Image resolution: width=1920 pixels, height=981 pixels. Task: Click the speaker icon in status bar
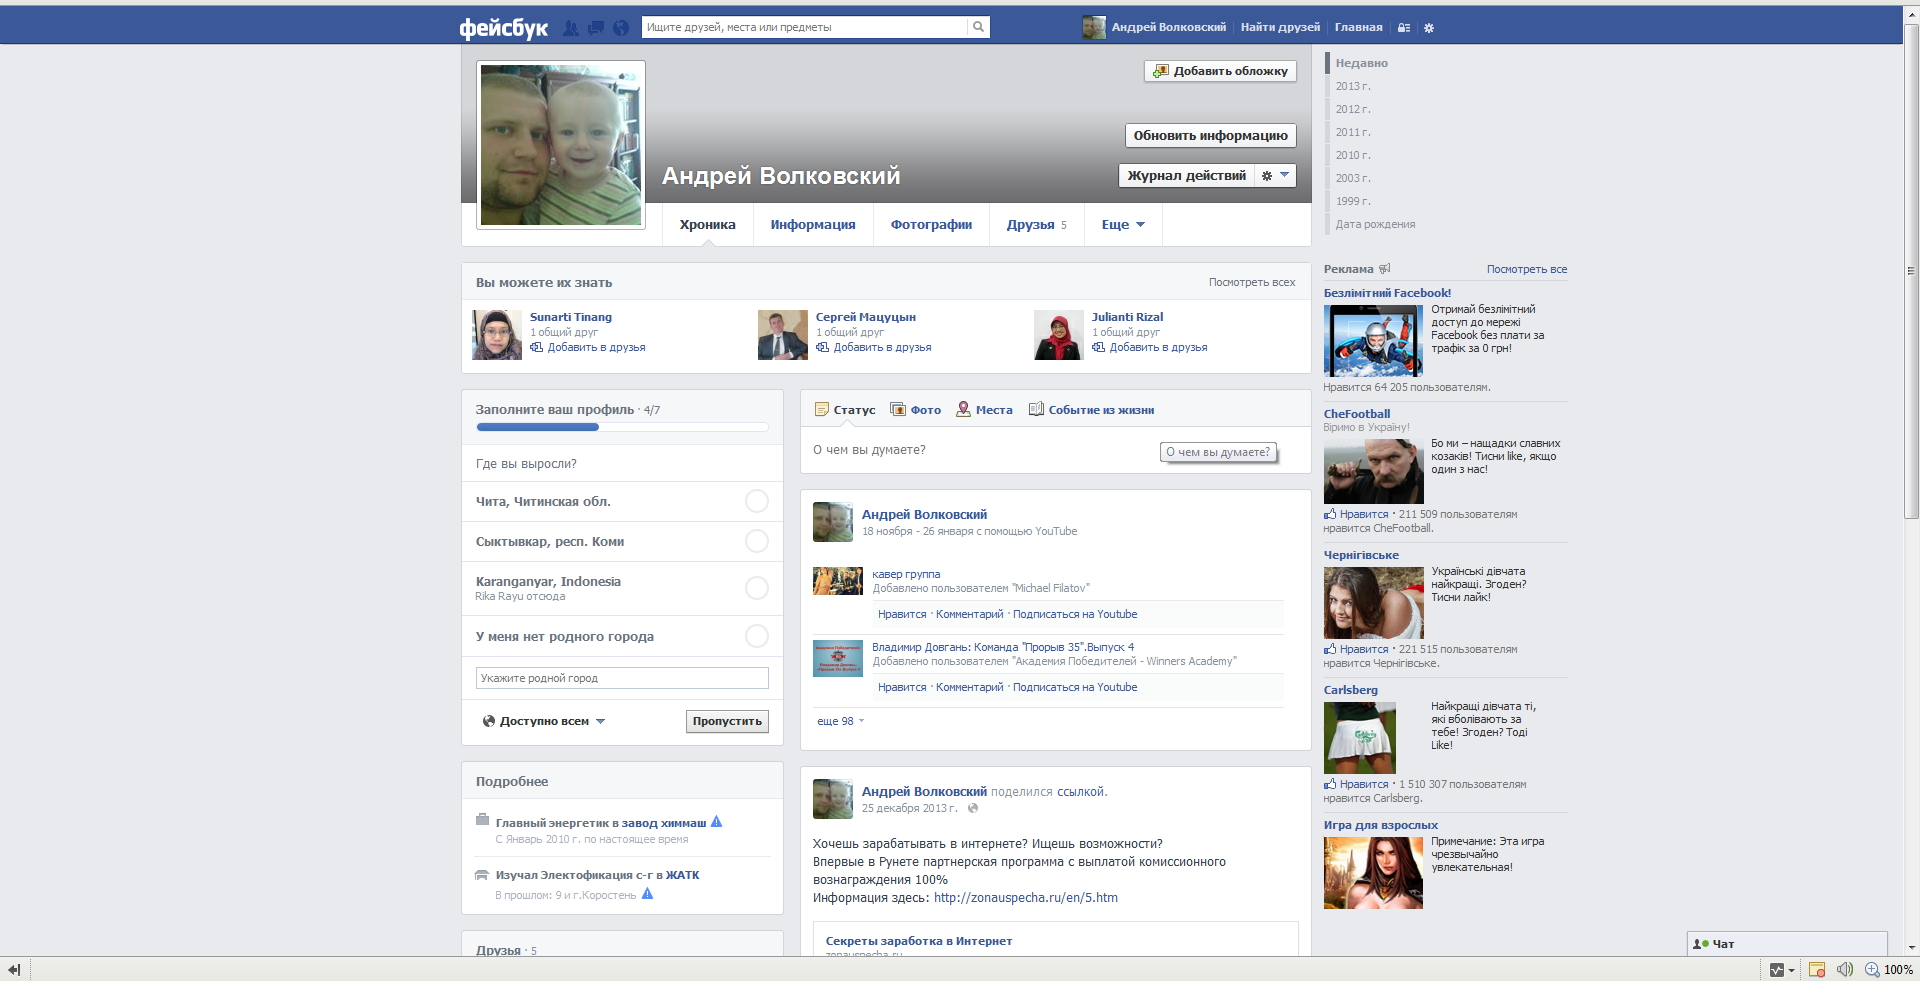click(x=1845, y=970)
